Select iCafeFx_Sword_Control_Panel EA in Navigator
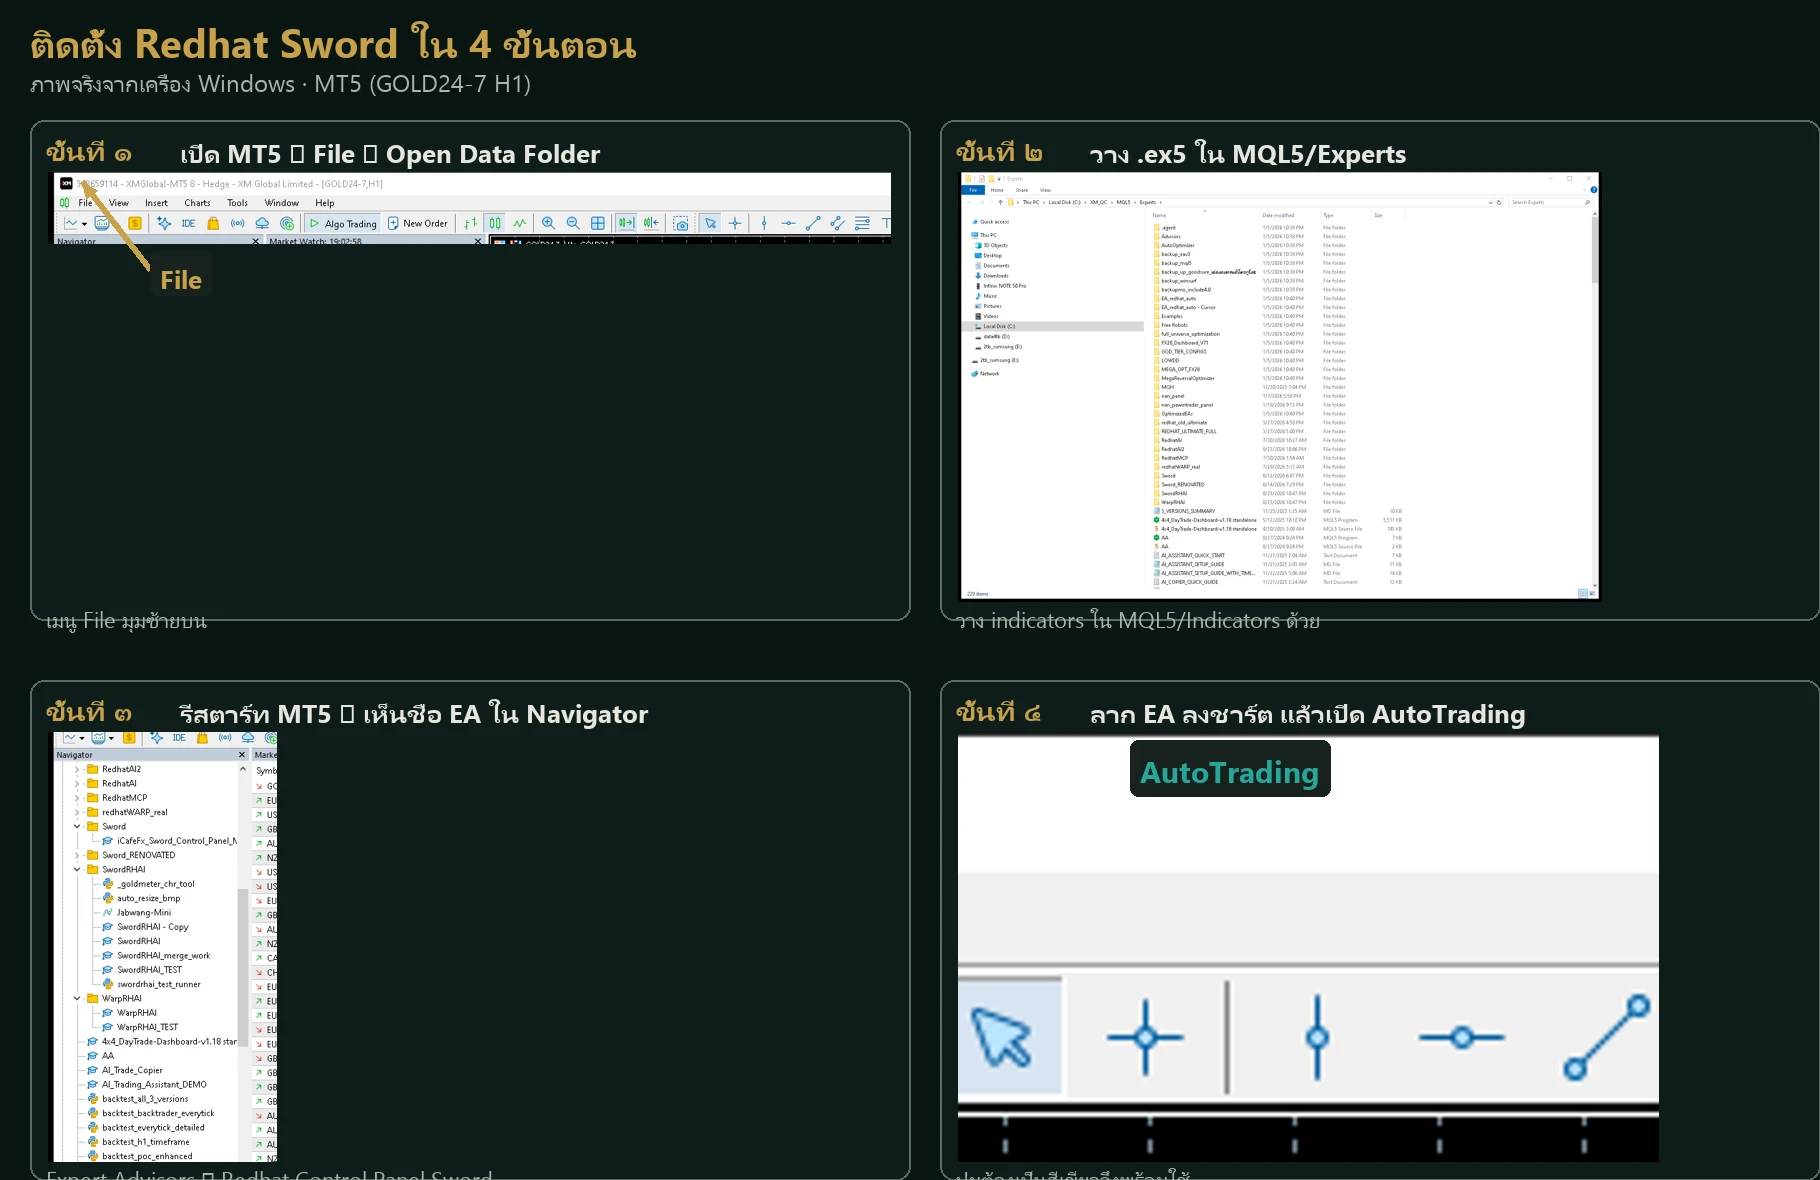The height and width of the screenshot is (1180, 1820). [x=170, y=841]
